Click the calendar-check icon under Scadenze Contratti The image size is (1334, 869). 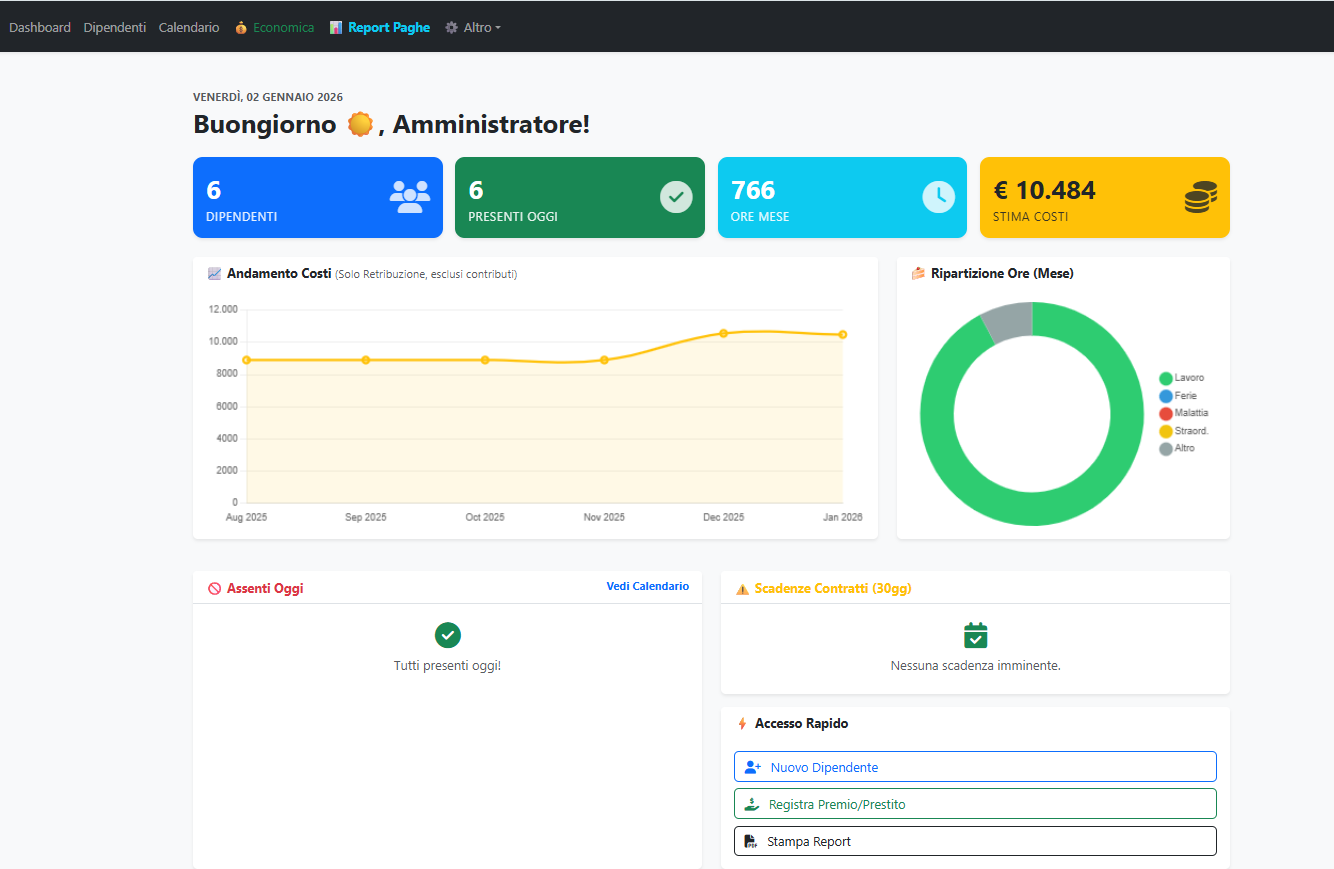[x=975, y=637]
